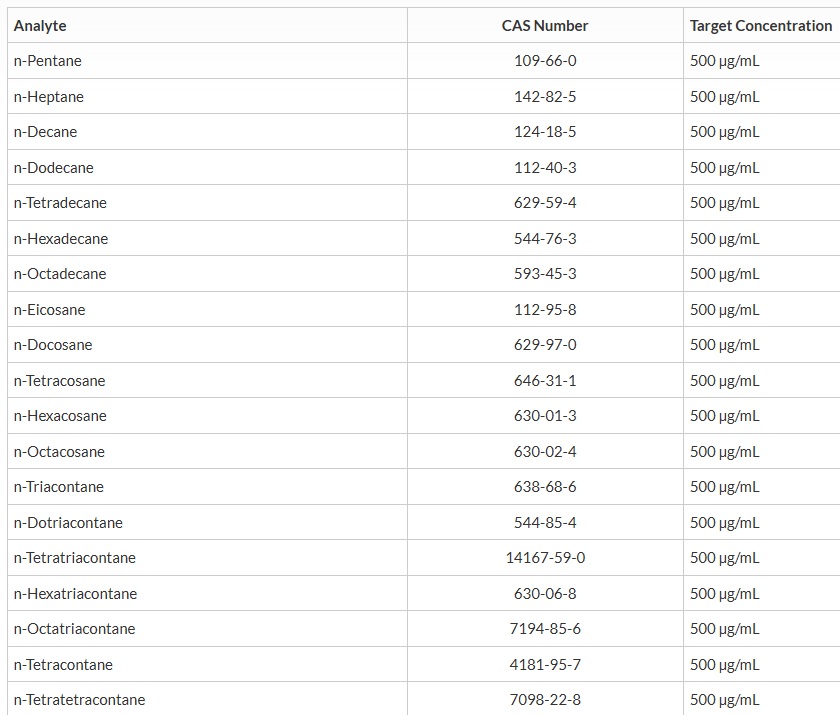Screen dimensions: 840x715
Task: Click the Target Concentration column header
Action: [x=760, y=26]
